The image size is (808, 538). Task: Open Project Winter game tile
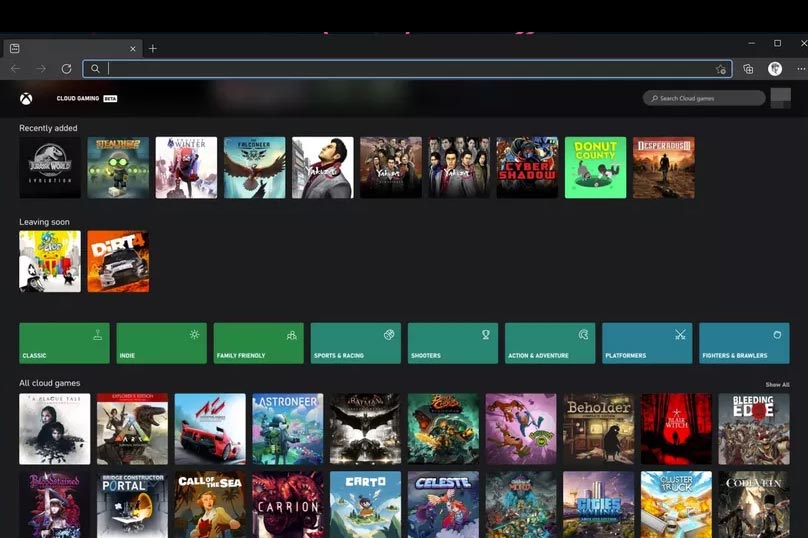(187, 167)
